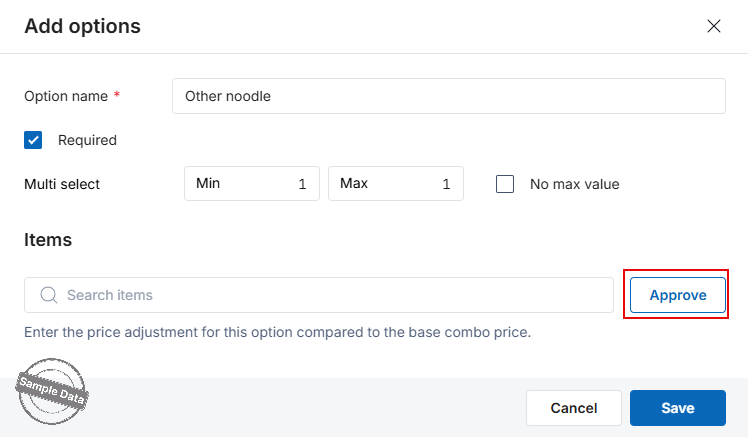Click the Required label text
The height and width of the screenshot is (437, 748).
coord(87,140)
